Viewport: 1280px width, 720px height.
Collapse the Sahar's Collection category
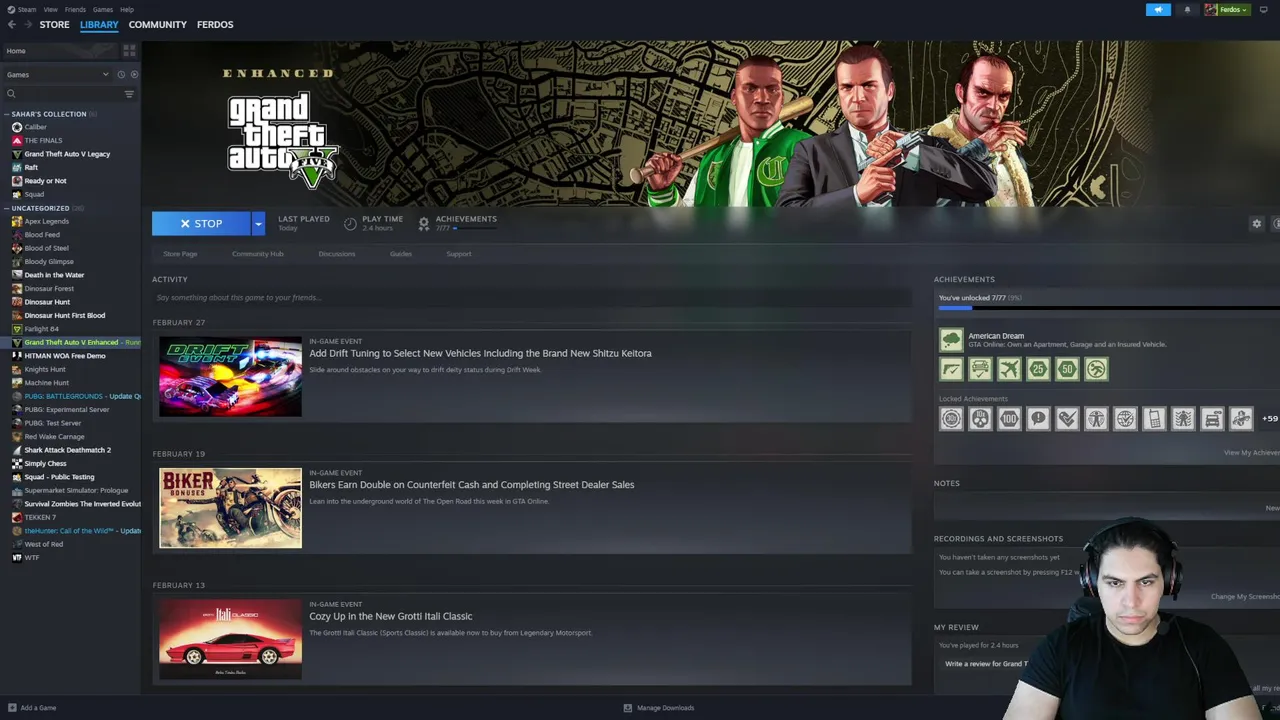[x=6, y=114]
